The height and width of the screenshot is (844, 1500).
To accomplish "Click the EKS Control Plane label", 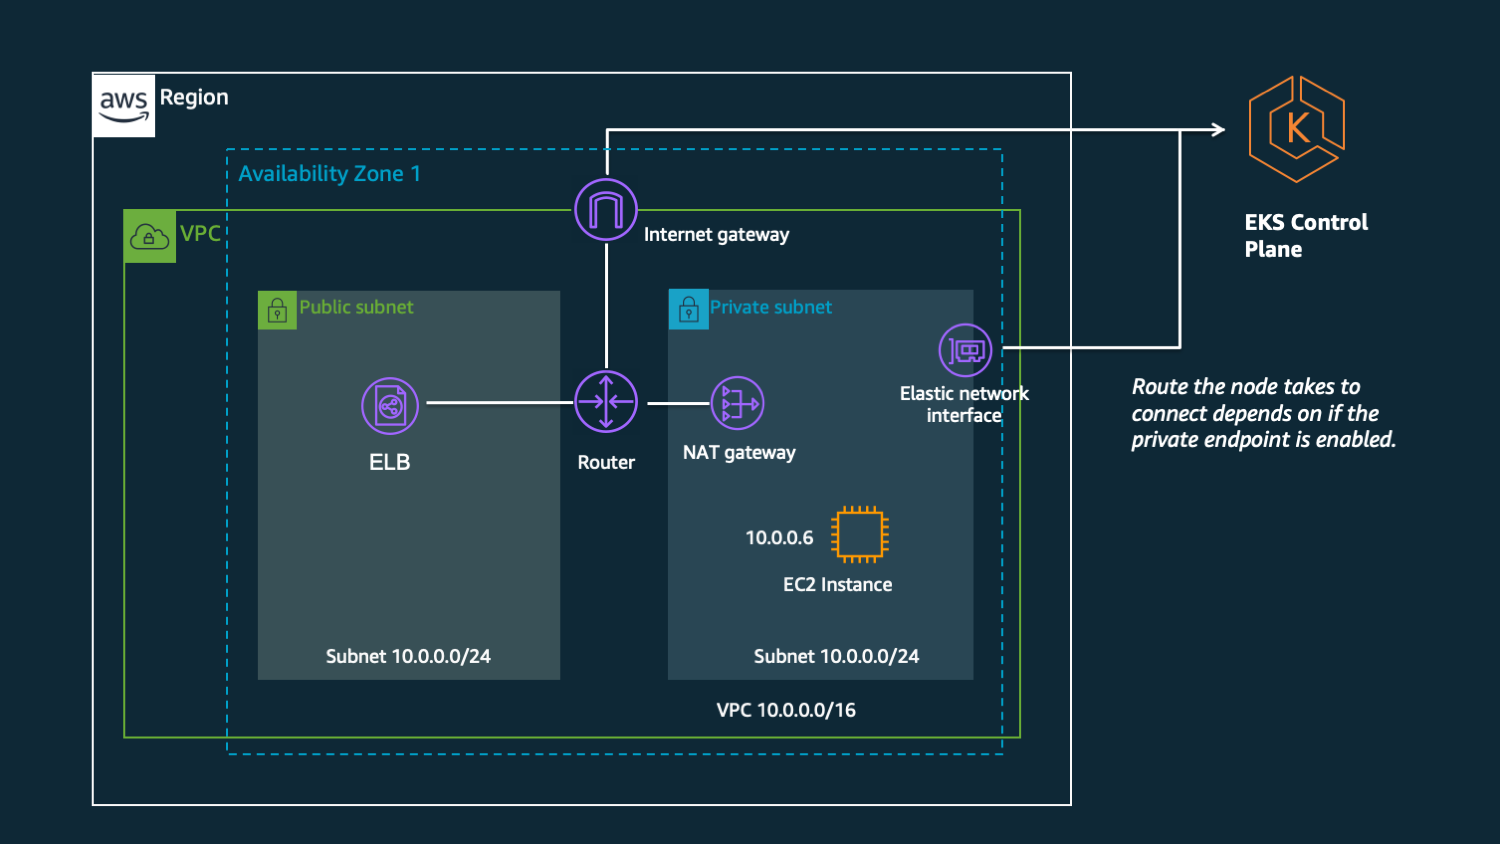I will pyautogui.click(x=1306, y=236).
